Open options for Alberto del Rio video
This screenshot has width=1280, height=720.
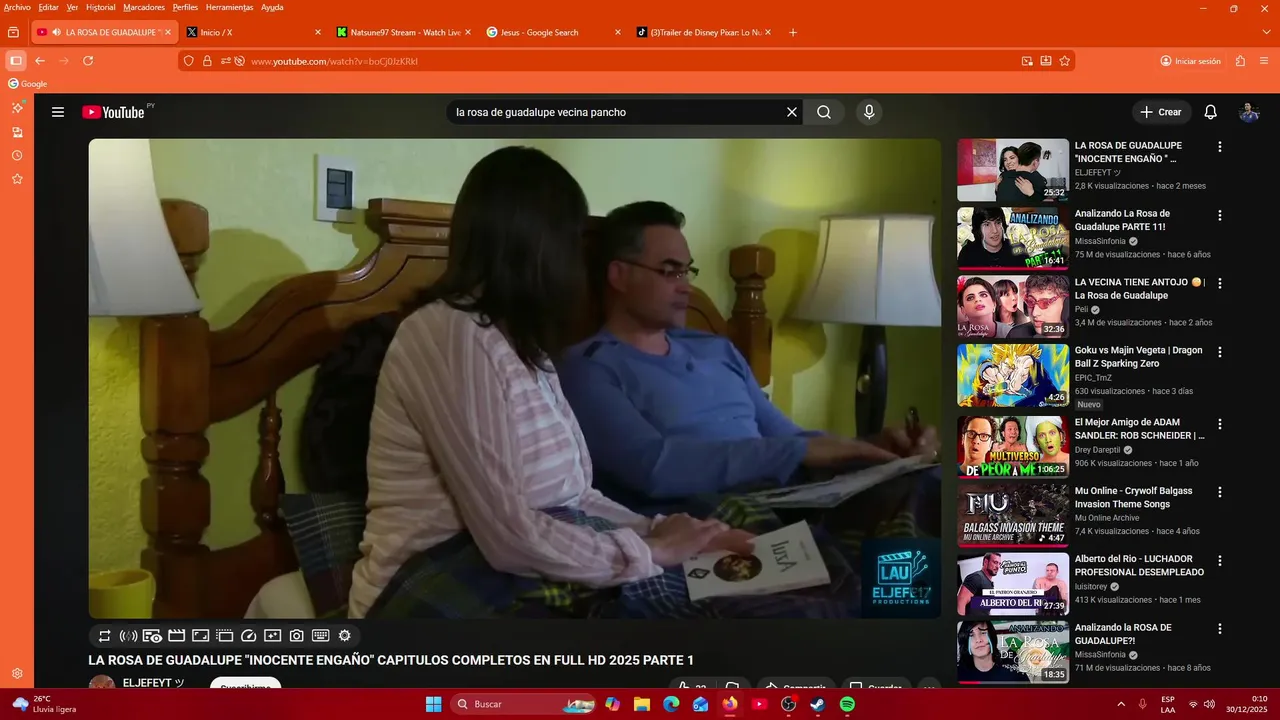click(x=1219, y=560)
